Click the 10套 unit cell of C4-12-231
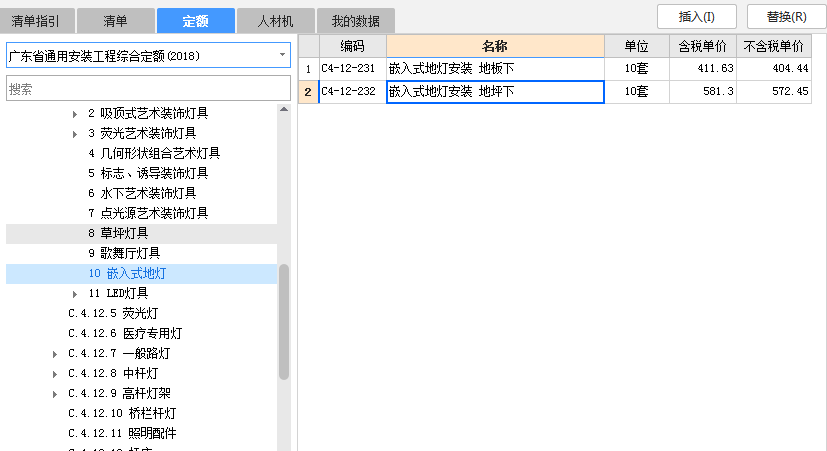This screenshot has width=827, height=451. coord(637,69)
